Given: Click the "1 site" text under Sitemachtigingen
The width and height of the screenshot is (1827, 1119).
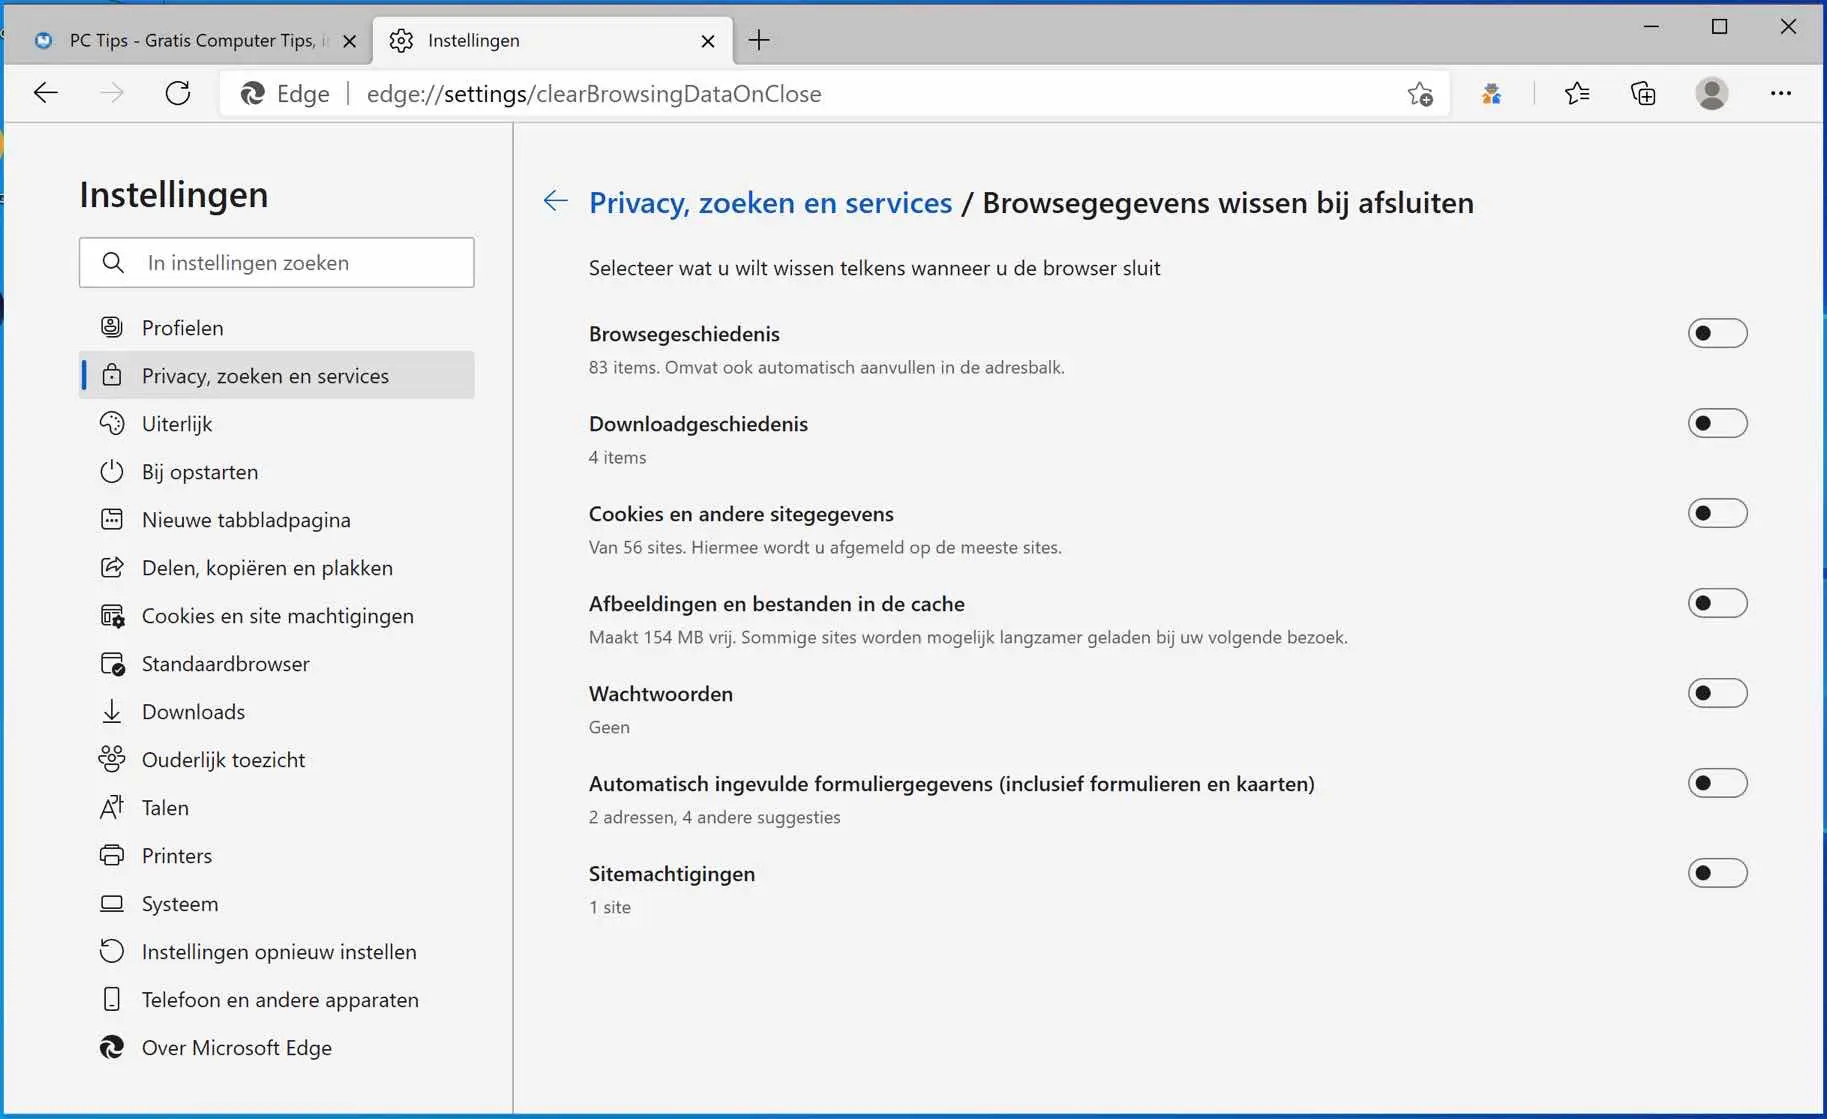Looking at the screenshot, I should [x=610, y=907].
